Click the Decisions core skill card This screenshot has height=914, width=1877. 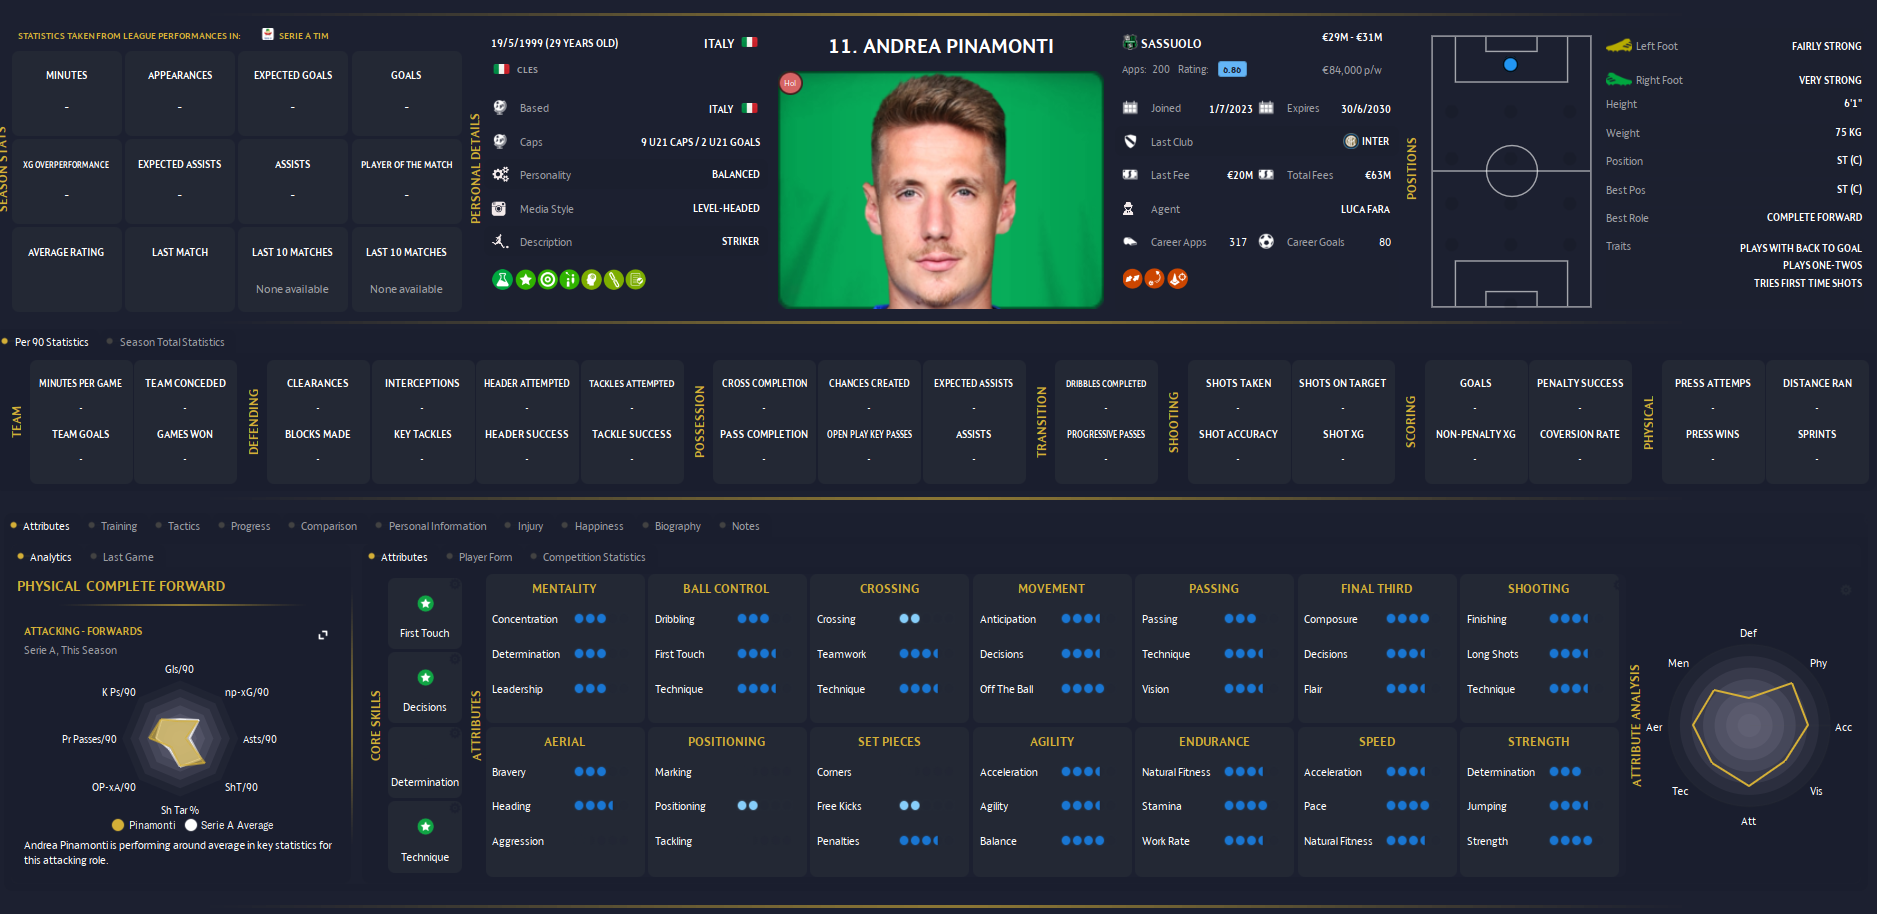425,687
